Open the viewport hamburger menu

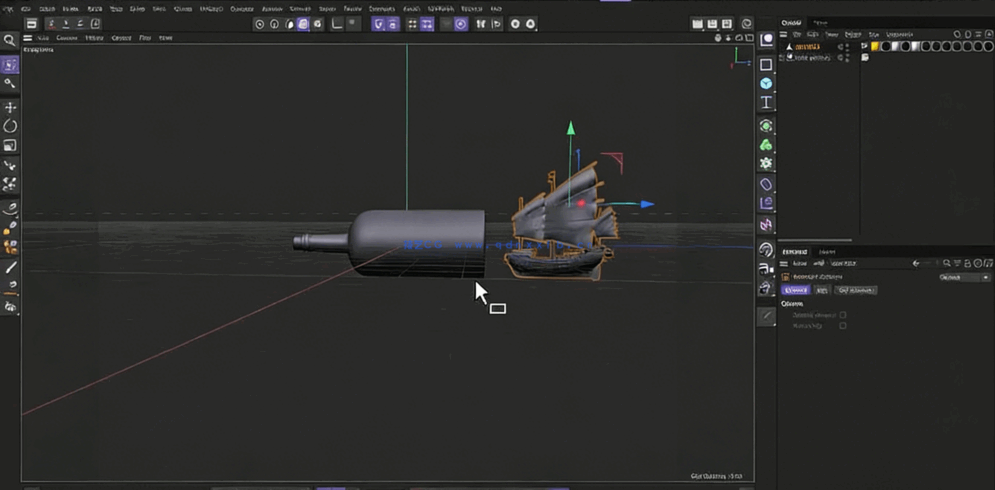(x=28, y=38)
